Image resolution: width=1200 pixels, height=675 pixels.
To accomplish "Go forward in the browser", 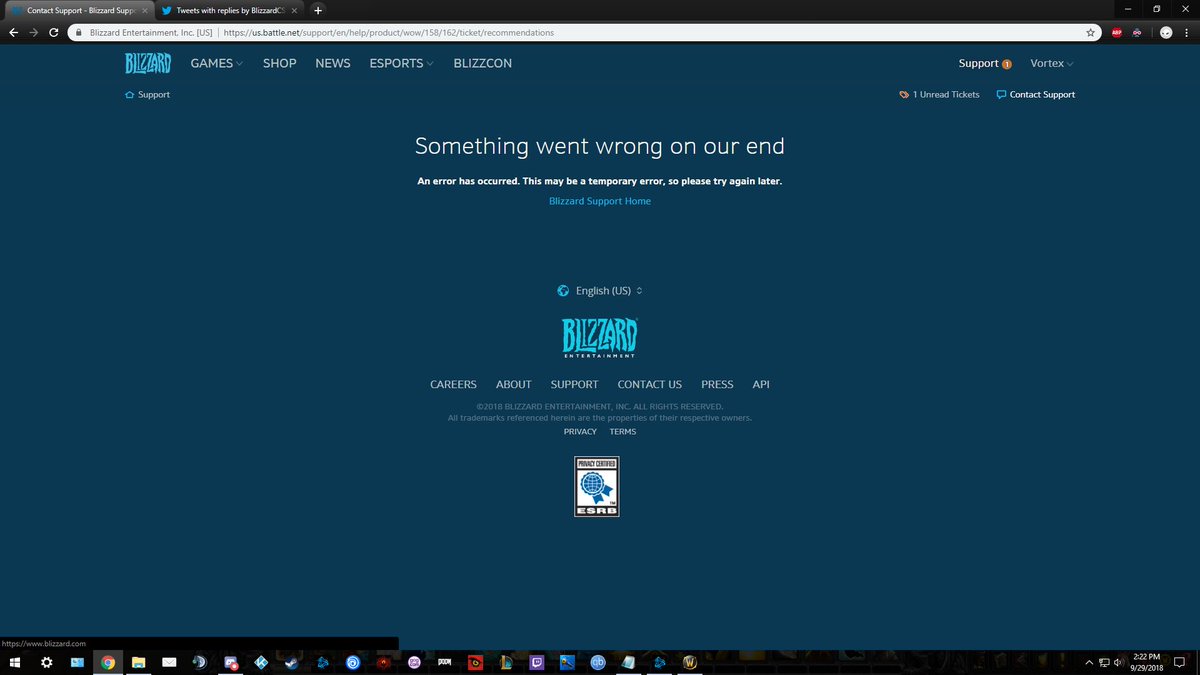I will click(x=35, y=32).
